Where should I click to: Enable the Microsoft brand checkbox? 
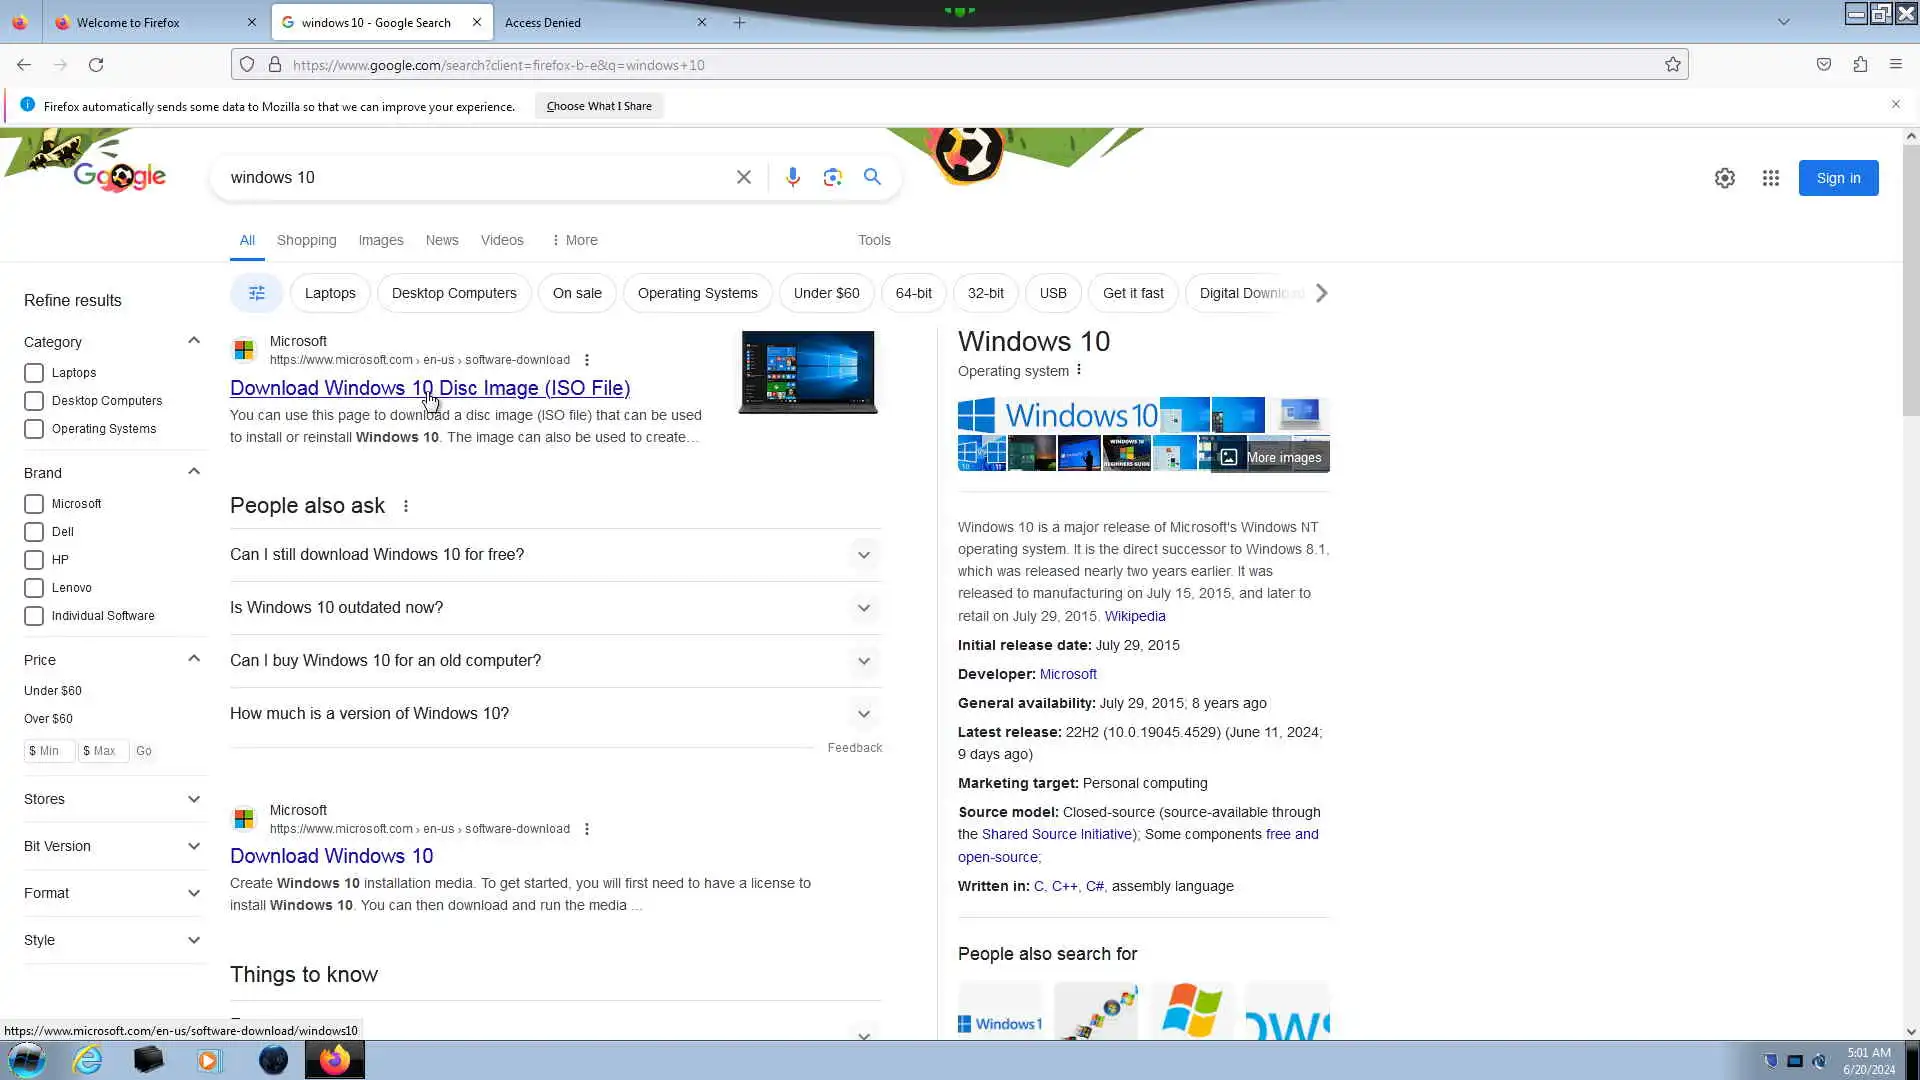pyautogui.click(x=34, y=504)
